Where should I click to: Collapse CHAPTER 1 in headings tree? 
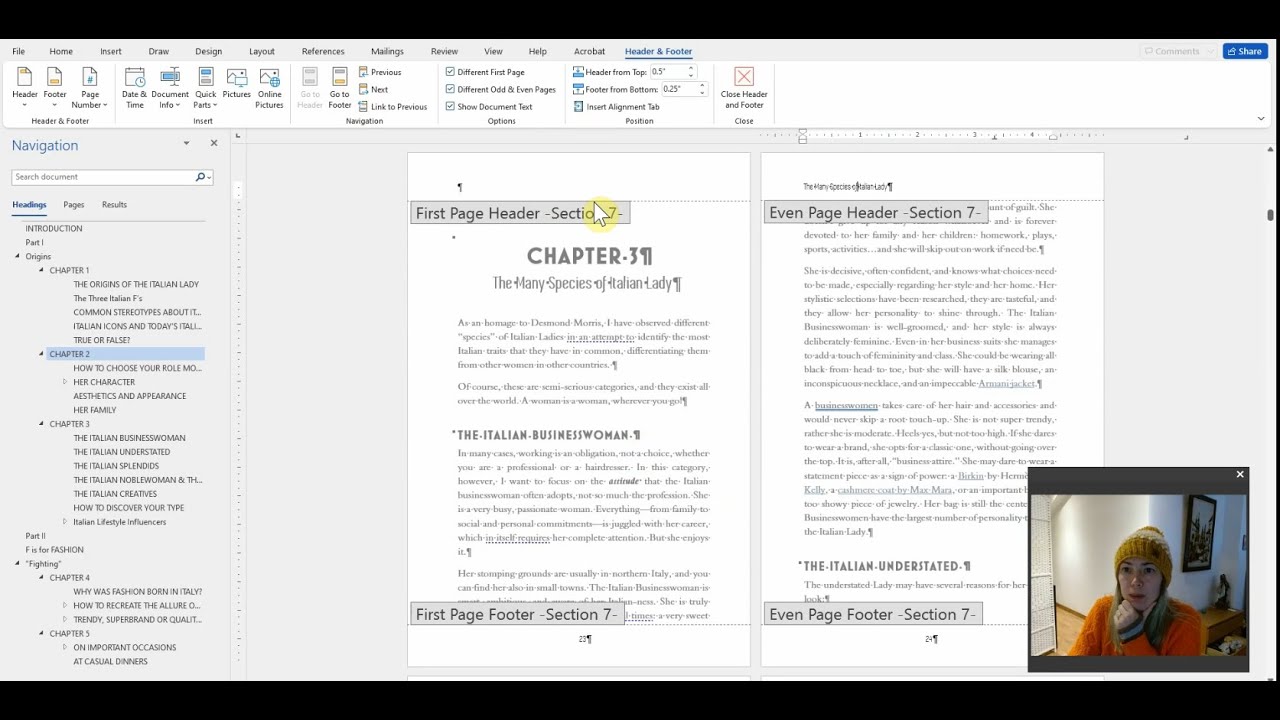pyautogui.click(x=41, y=270)
